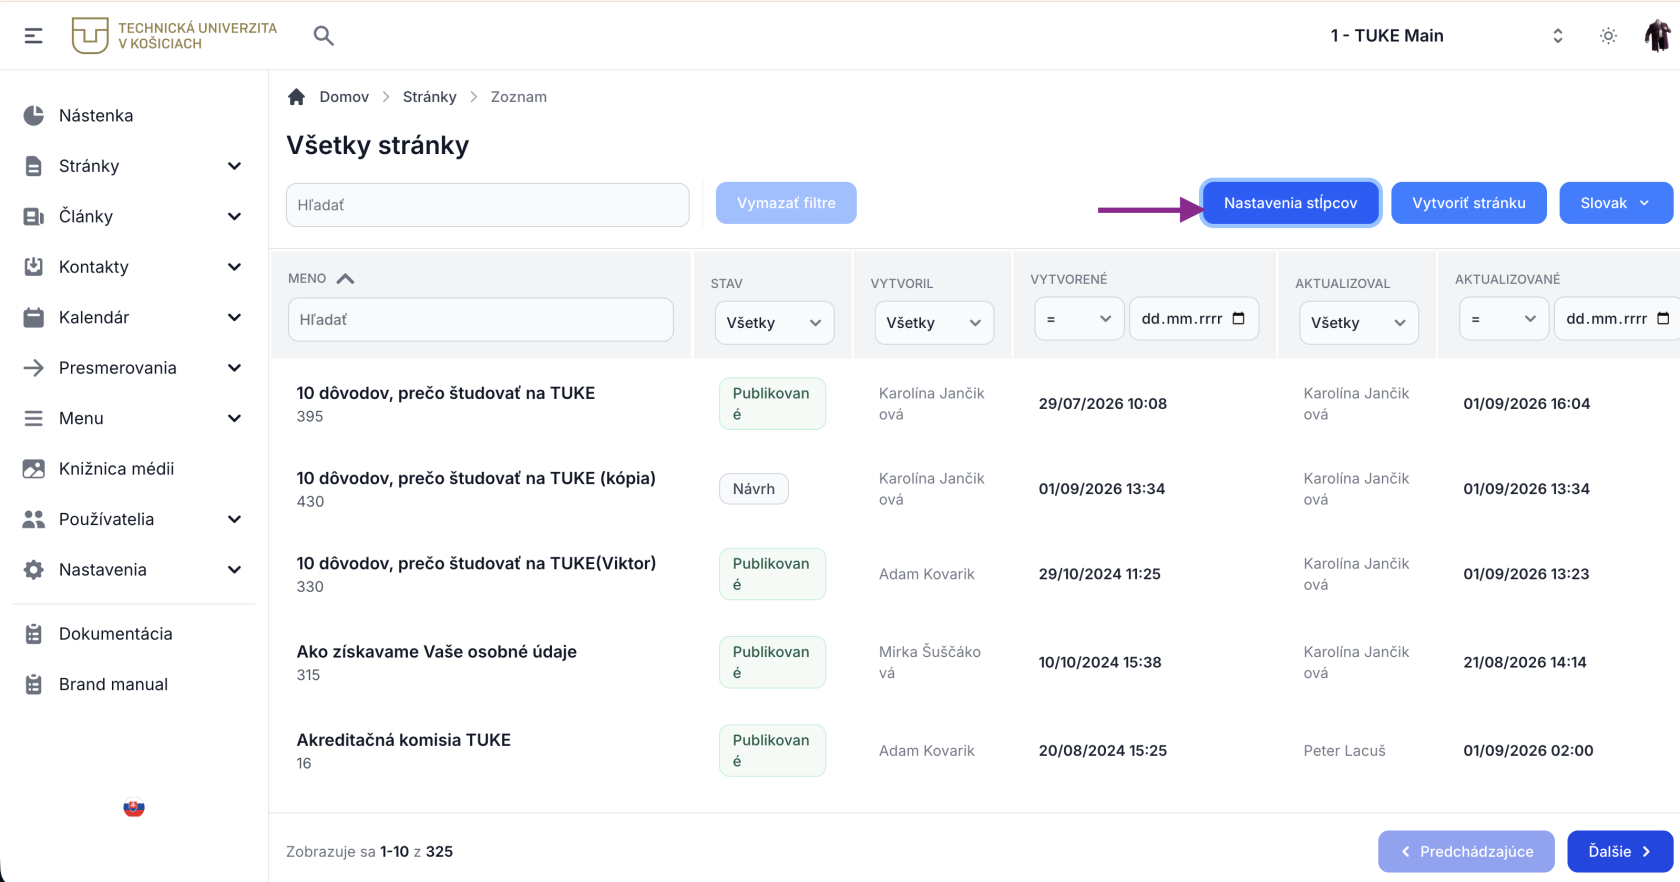Open the Slovak language dropdown button
This screenshot has height=882, width=1680.
tap(1616, 203)
